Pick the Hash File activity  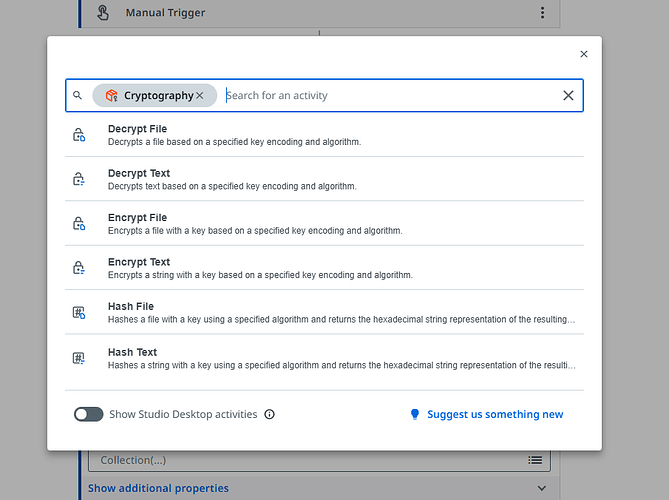pos(324,312)
